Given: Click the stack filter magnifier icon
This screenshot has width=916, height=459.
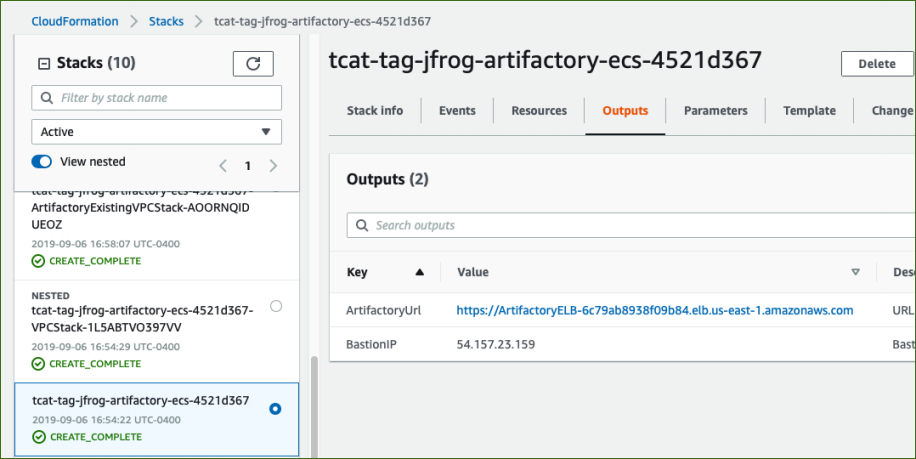Looking at the screenshot, I should [x=47, y=98].
